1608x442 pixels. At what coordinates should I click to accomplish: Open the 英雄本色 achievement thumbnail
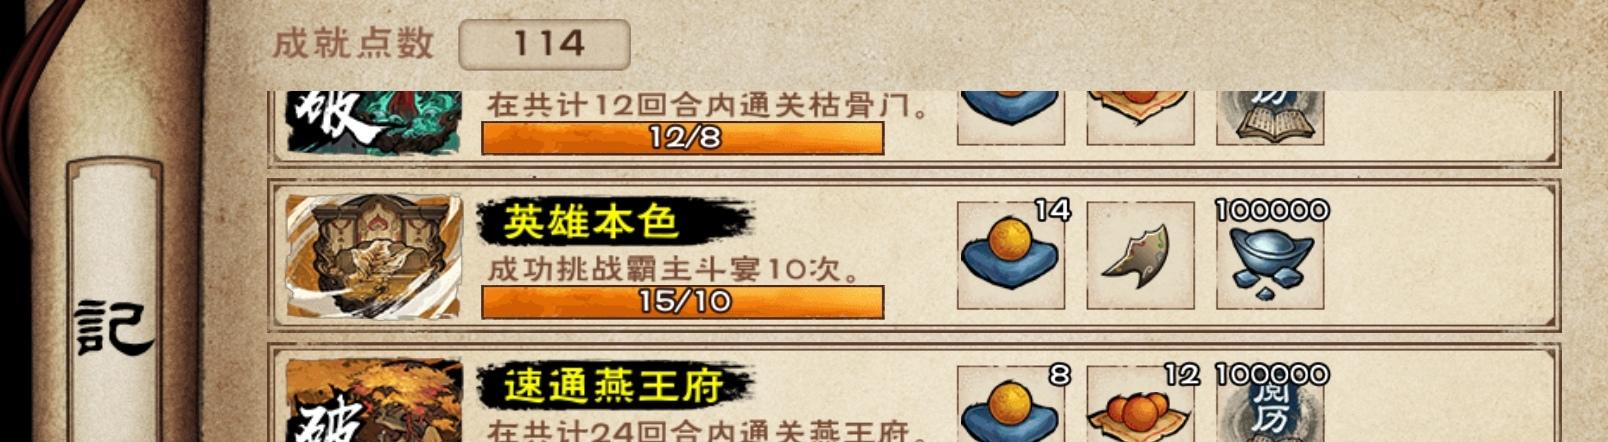click(x=374, y=256)
